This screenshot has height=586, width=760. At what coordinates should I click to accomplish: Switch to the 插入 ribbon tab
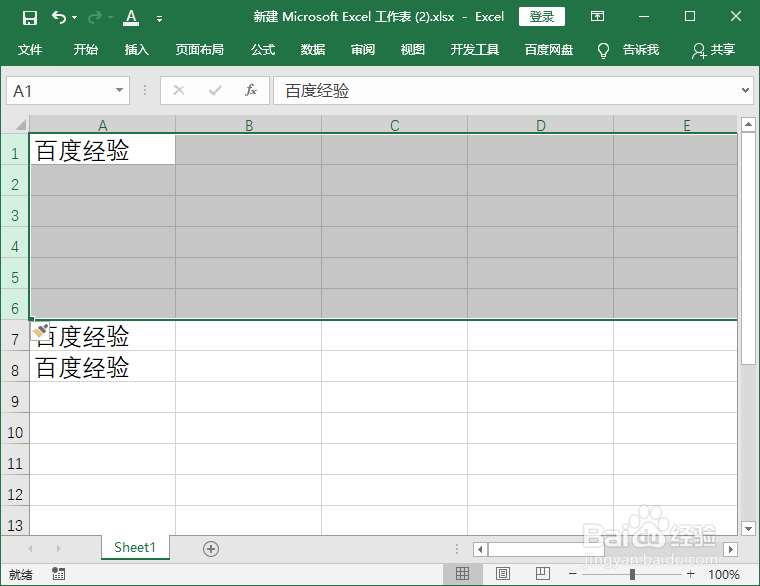tap(136, 49)
